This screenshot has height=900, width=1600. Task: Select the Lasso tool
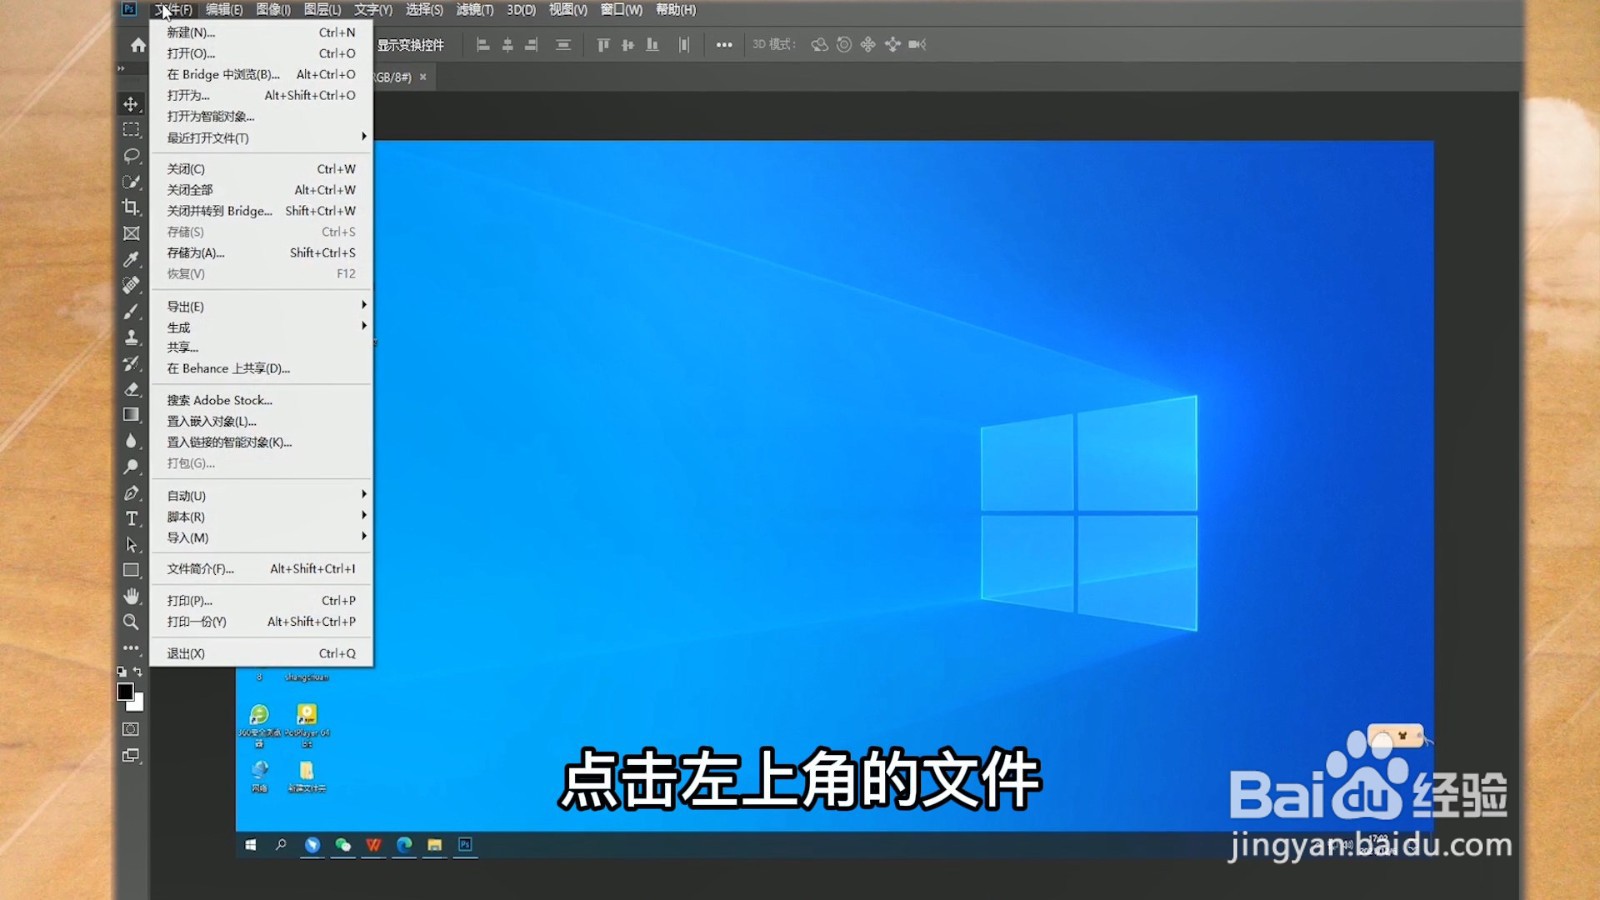[130, 156]
